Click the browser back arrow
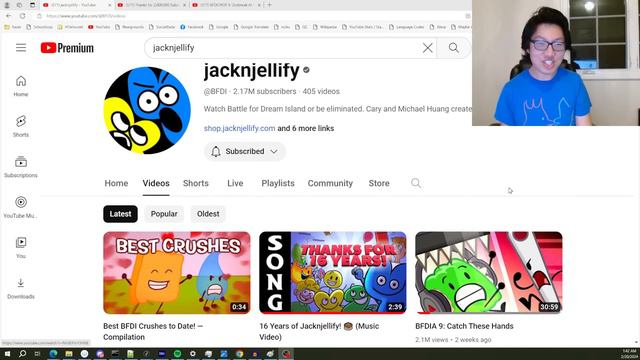Image resolution: width=640 pixels, height=360 pixels. point(9,16)
